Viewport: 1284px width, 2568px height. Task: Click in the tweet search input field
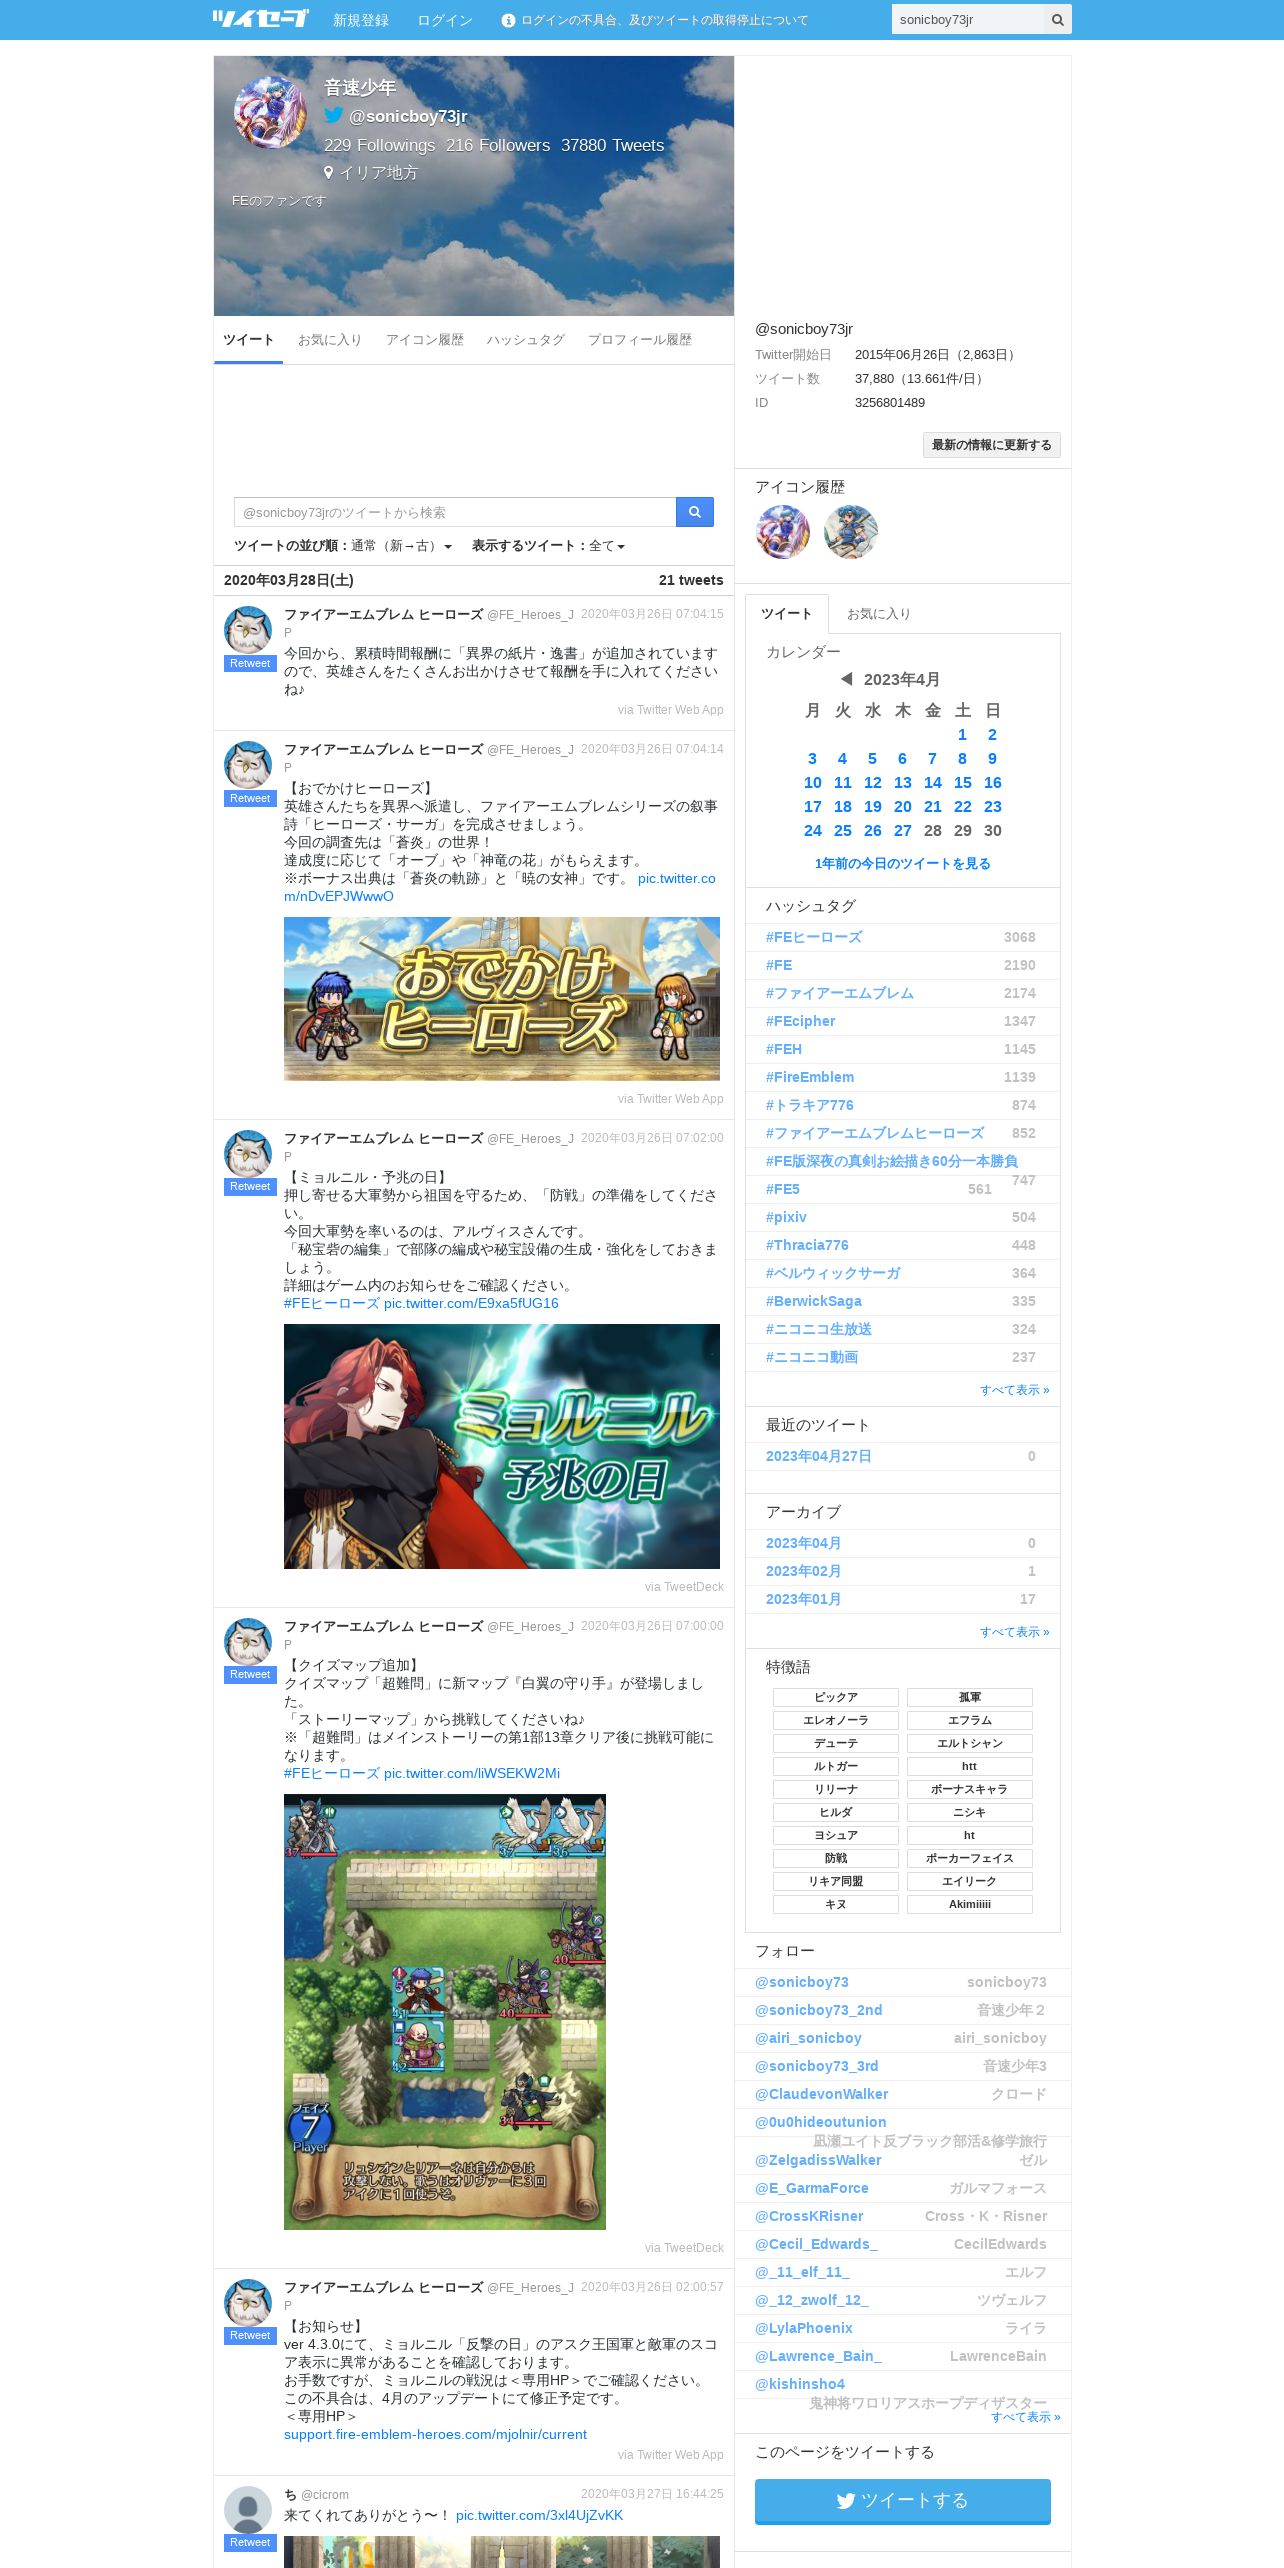point(455,512)
